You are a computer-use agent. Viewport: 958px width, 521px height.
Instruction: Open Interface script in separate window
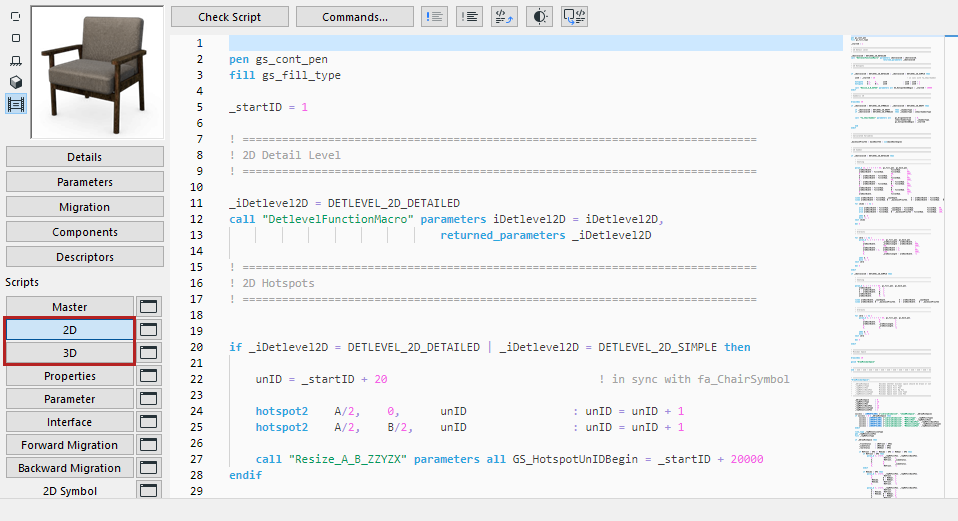[x=148, y=422]
